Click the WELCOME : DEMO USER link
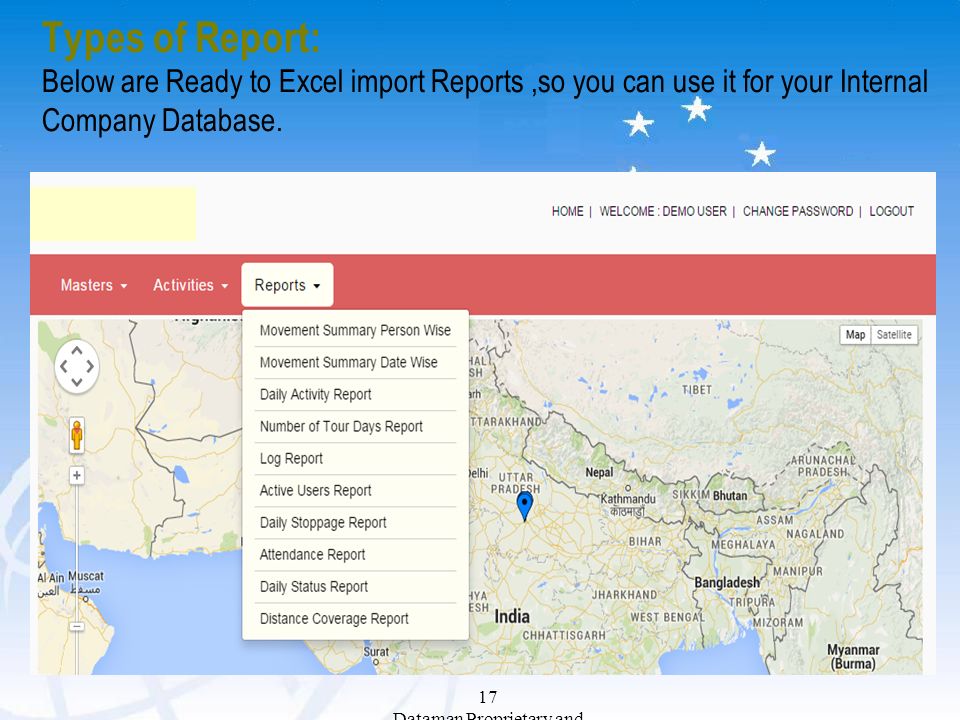 pos(663,211)
